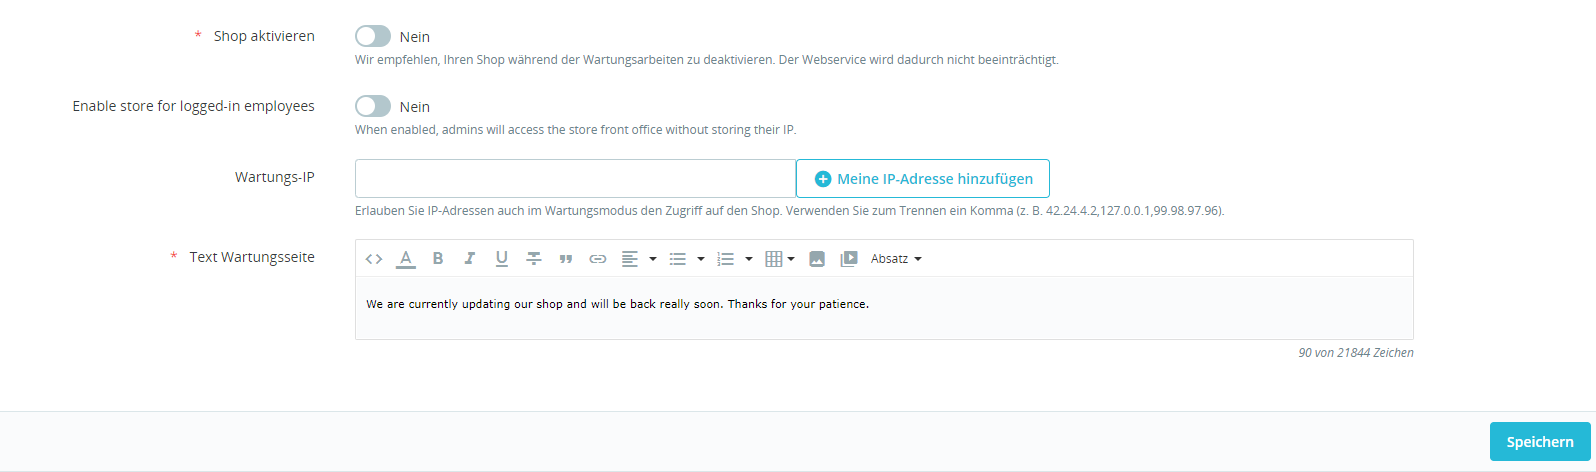Insert media video in the editor
1596x472 pixels.
pyautogui.click(x=849, y=259)
